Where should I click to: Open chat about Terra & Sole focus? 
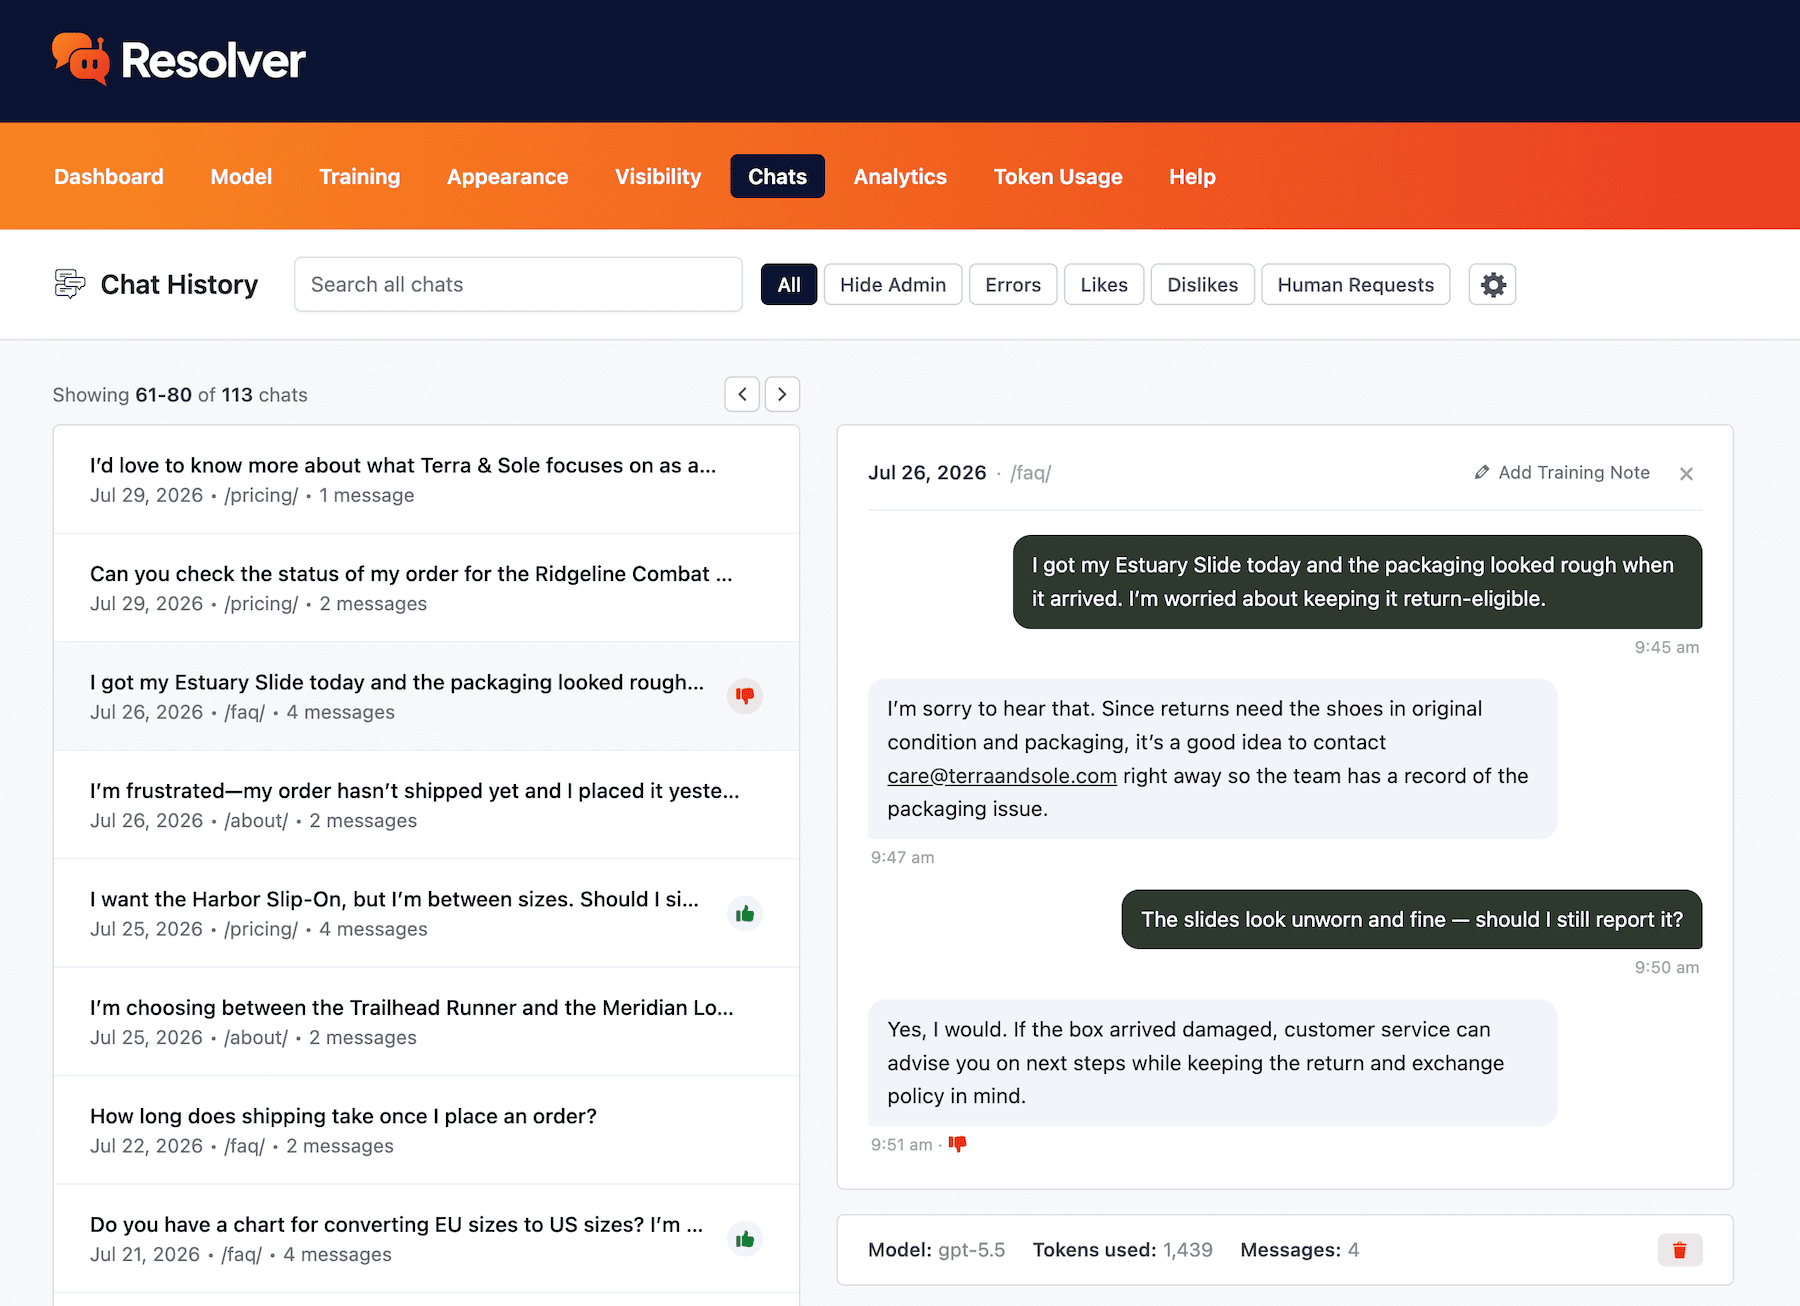tap(426, 479)
